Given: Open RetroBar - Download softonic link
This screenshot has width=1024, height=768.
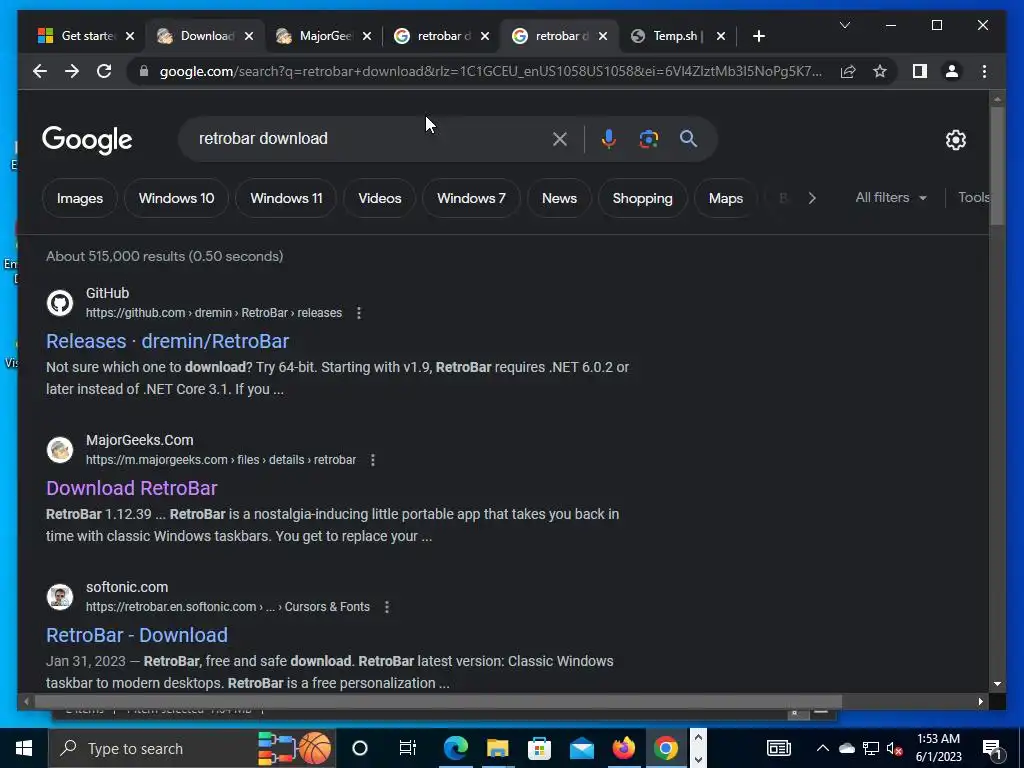Looking at the screenshot, I should pyautogui.click(x=136, y=635).
